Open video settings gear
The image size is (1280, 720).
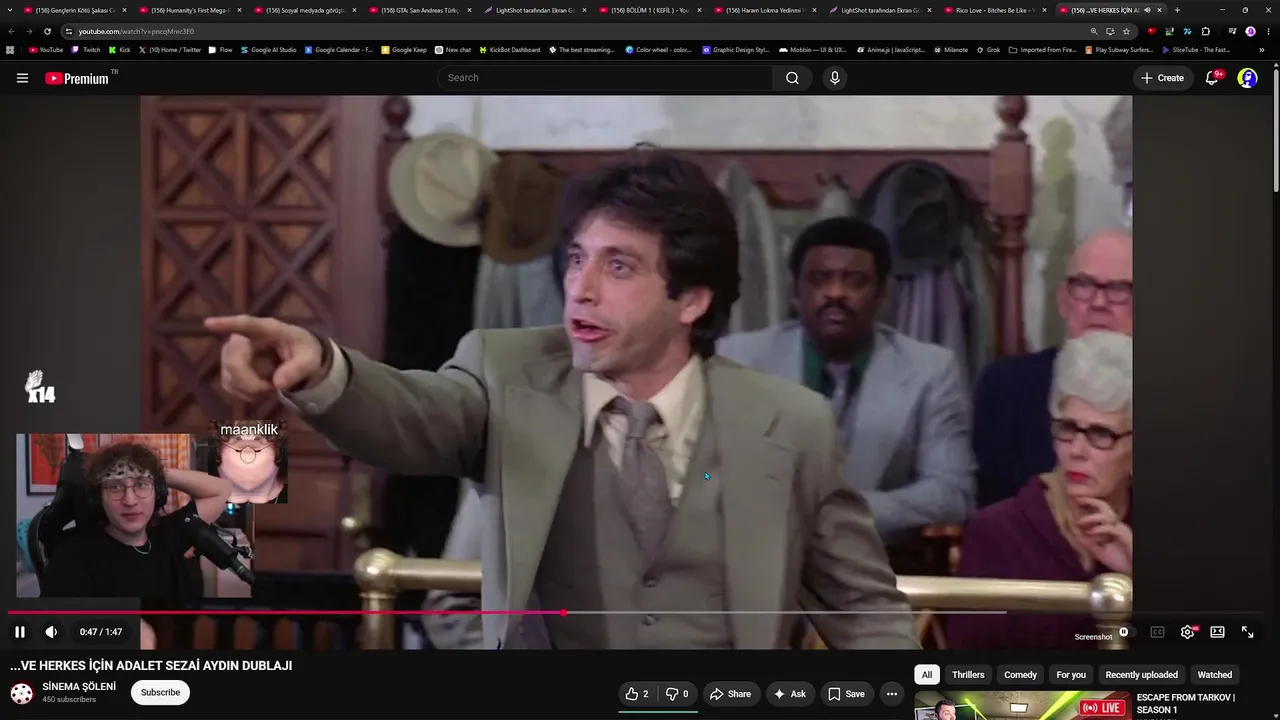click(1187, 632)
